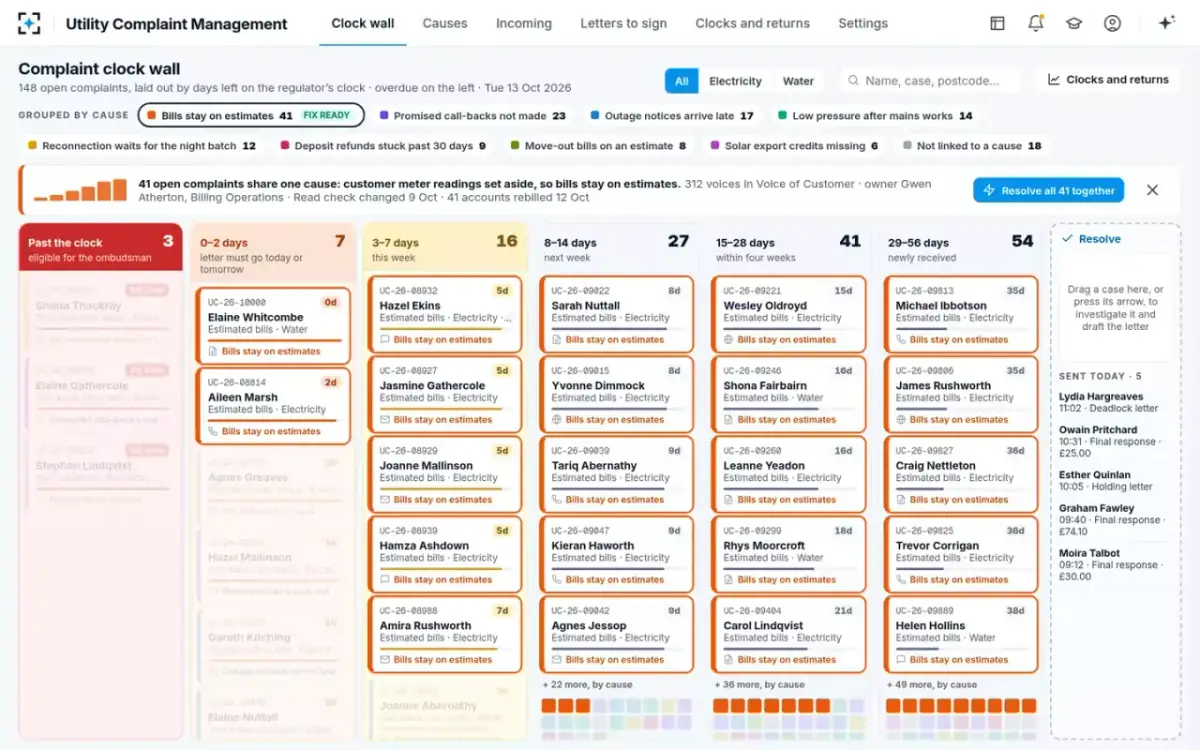This screenshot has width=1200, height=750.
Task: Expand '+ 22 more, by cause' in 8–14 days
Action: tap(590, 685)
